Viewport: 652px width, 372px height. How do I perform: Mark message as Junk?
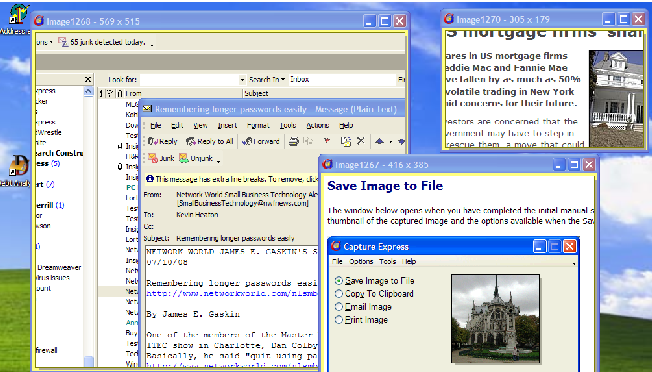click(161, 158)
